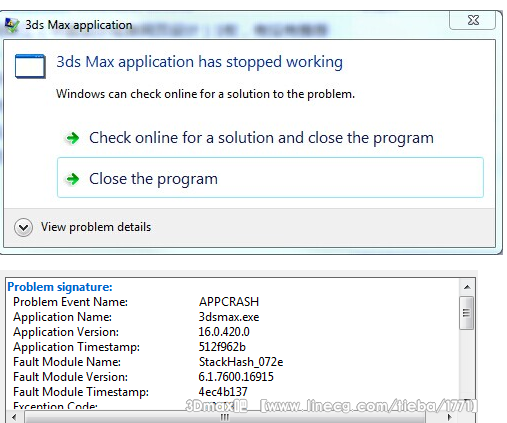Select application timestamp 512f962b

(x=222, y=347)
